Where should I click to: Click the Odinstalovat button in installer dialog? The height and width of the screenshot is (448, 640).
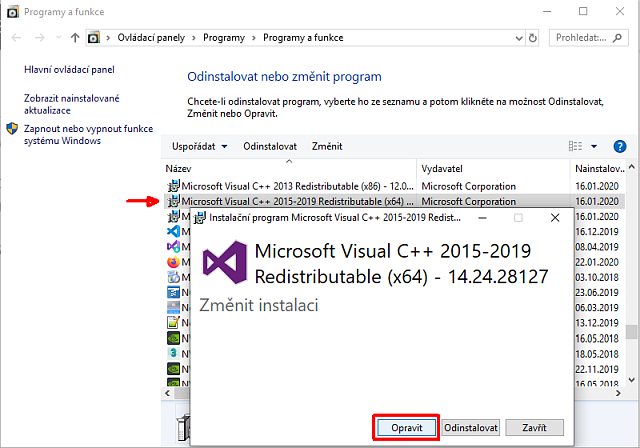point(471,428)
